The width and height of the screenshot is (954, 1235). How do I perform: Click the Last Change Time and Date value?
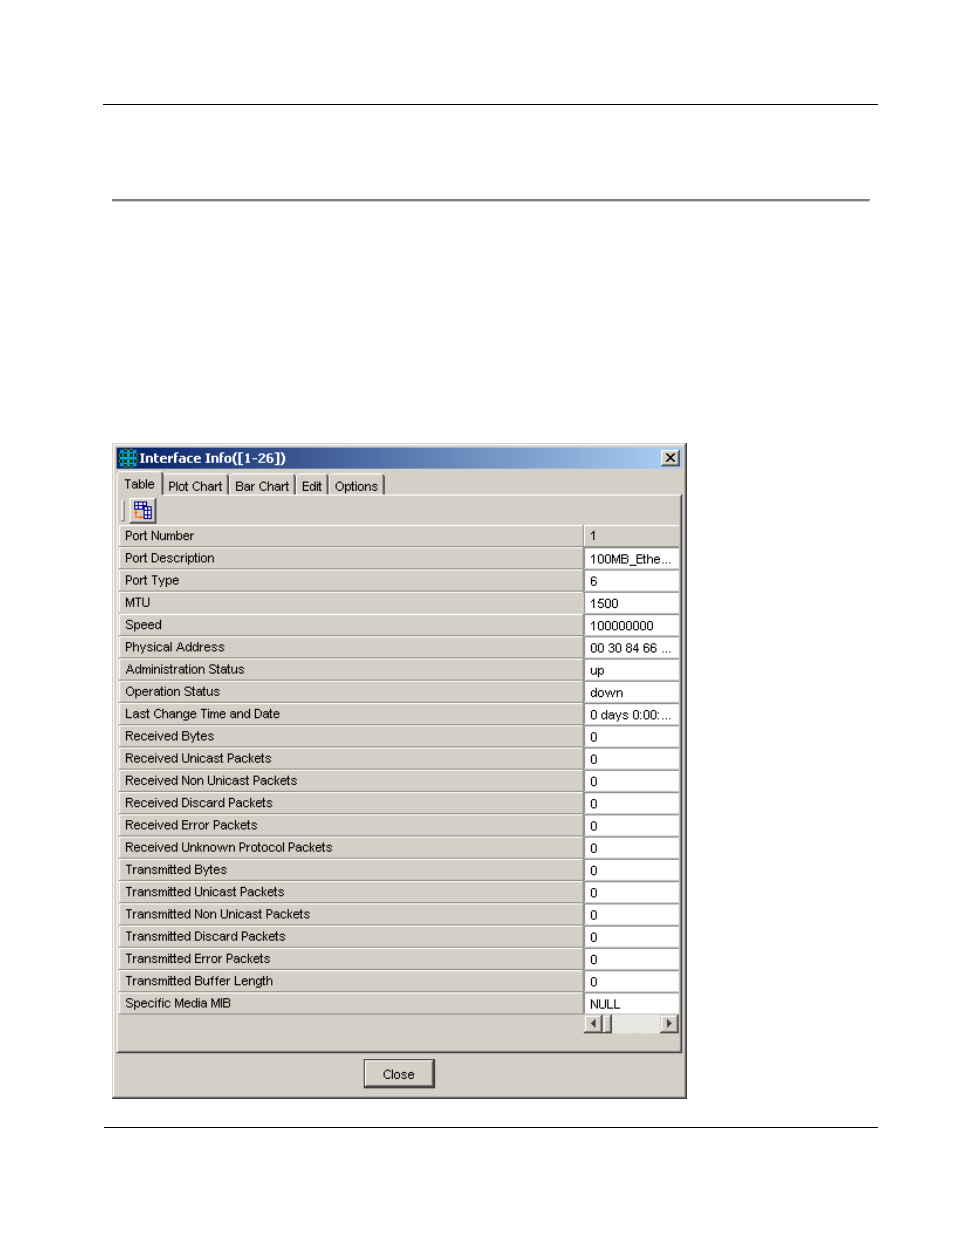[x=631, y=714]
